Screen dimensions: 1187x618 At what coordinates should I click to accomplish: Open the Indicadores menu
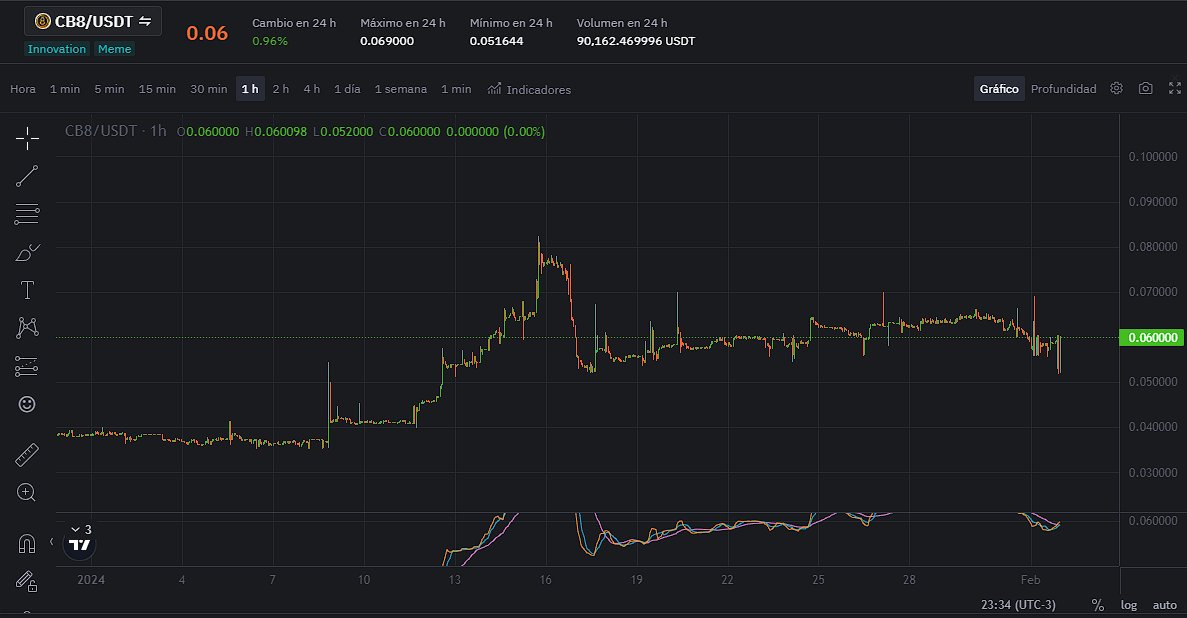(529, 89)
